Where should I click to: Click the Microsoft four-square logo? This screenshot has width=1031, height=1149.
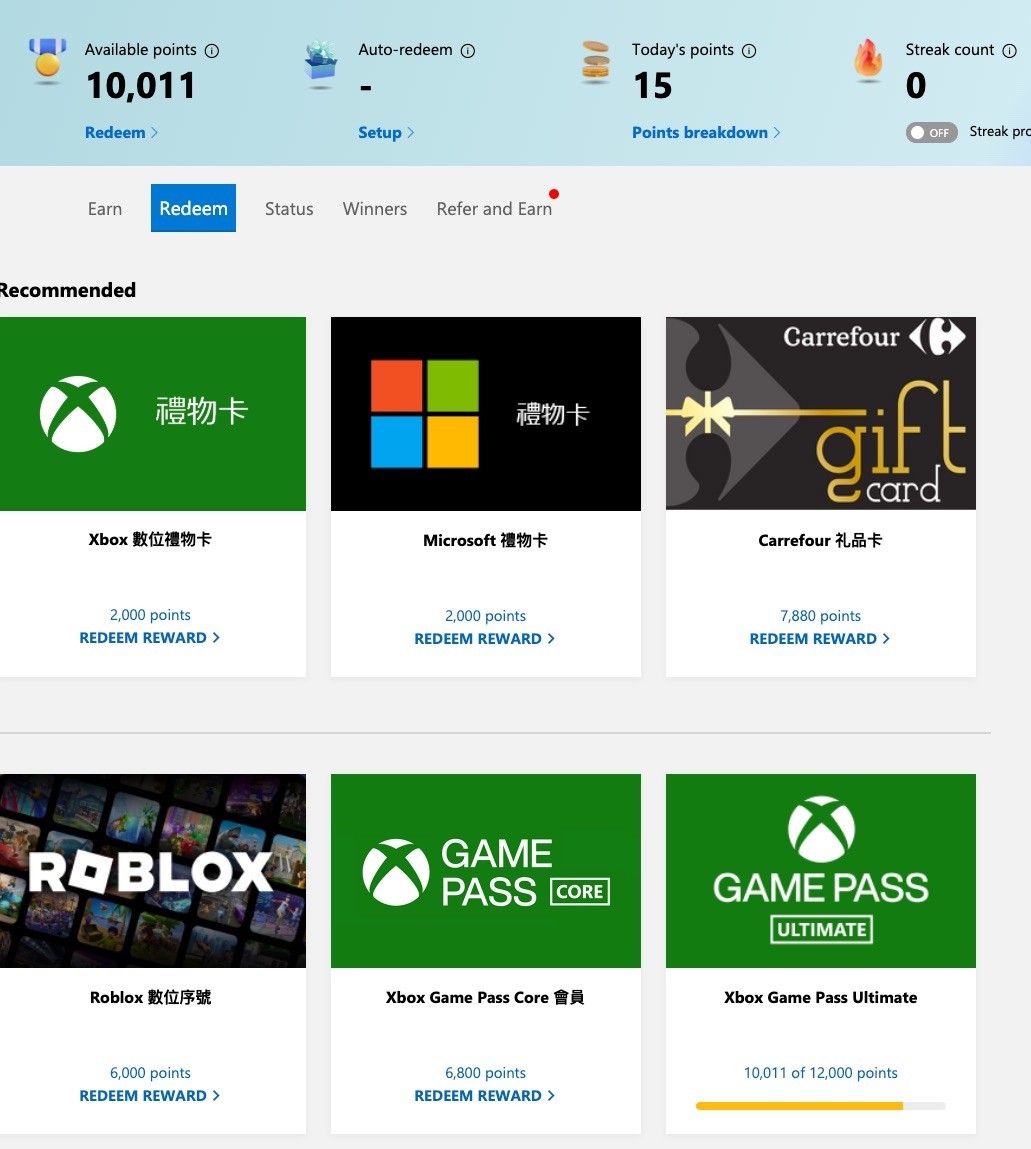pyautogui.click(x=425, y=414)
